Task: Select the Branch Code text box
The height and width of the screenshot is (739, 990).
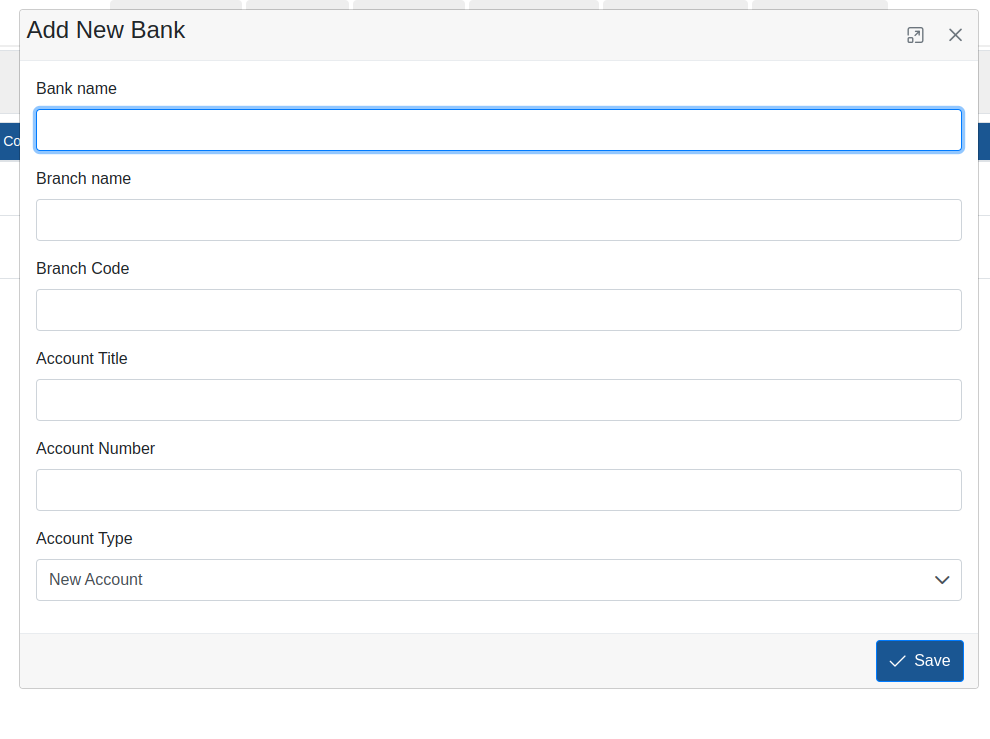Action: pyautogui.click(x=499, y=309)
